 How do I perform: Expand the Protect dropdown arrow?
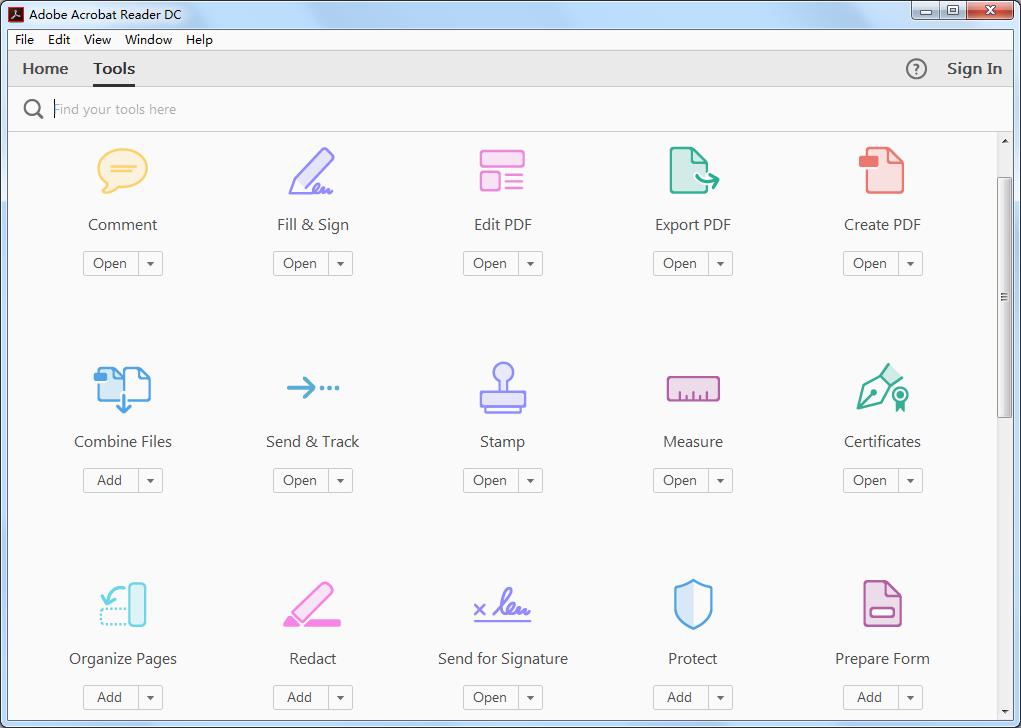click(721, 697)
